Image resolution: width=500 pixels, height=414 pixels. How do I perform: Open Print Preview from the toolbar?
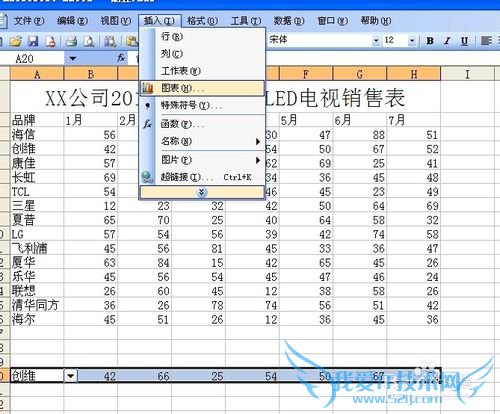click(x=89, y=41)
